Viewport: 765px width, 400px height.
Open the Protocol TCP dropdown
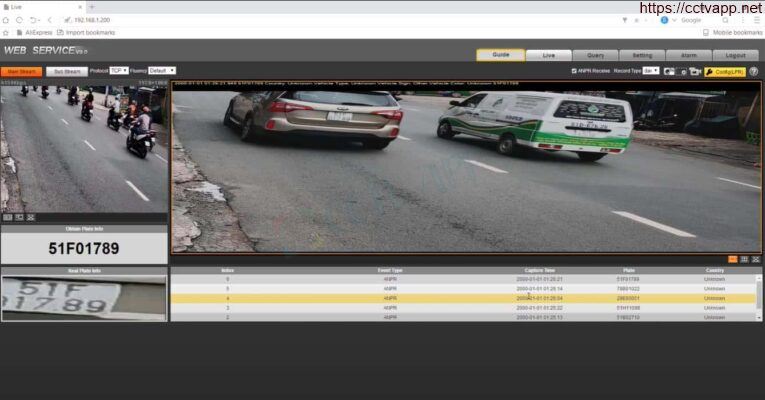pyautogui.click(x=119, y=71)
